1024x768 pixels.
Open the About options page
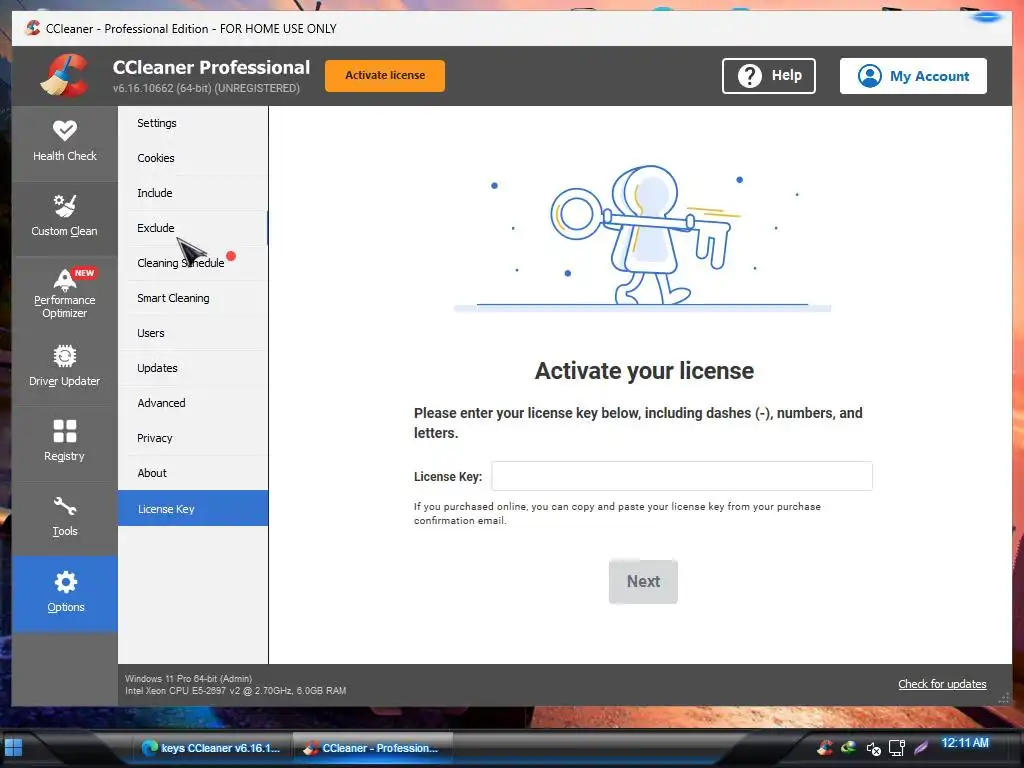(193, 473)
